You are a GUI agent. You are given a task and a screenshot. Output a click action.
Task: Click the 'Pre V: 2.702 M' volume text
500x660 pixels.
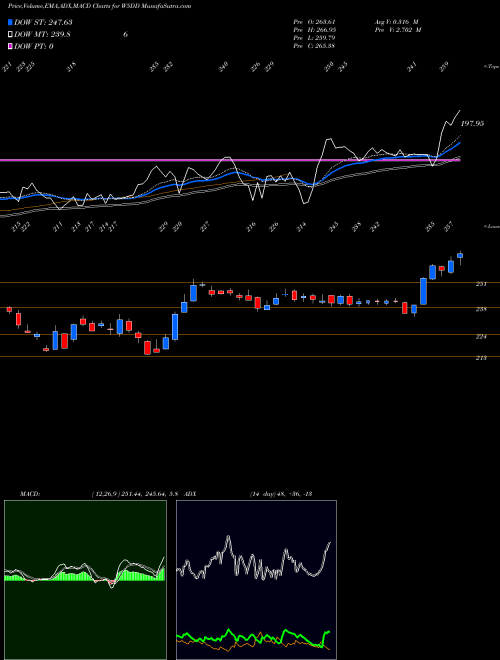[398, 30]
